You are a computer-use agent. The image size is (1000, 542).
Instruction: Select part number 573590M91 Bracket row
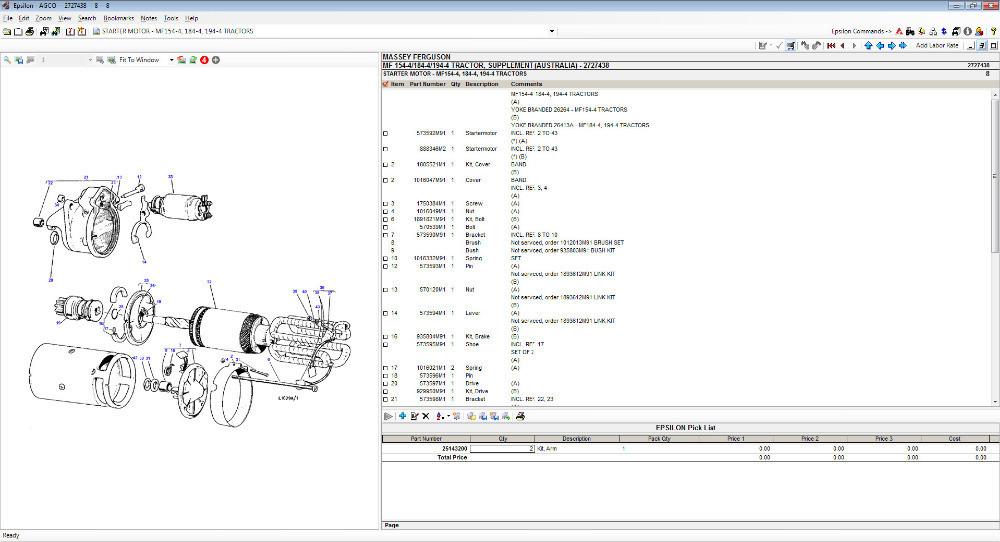point(431,235)
